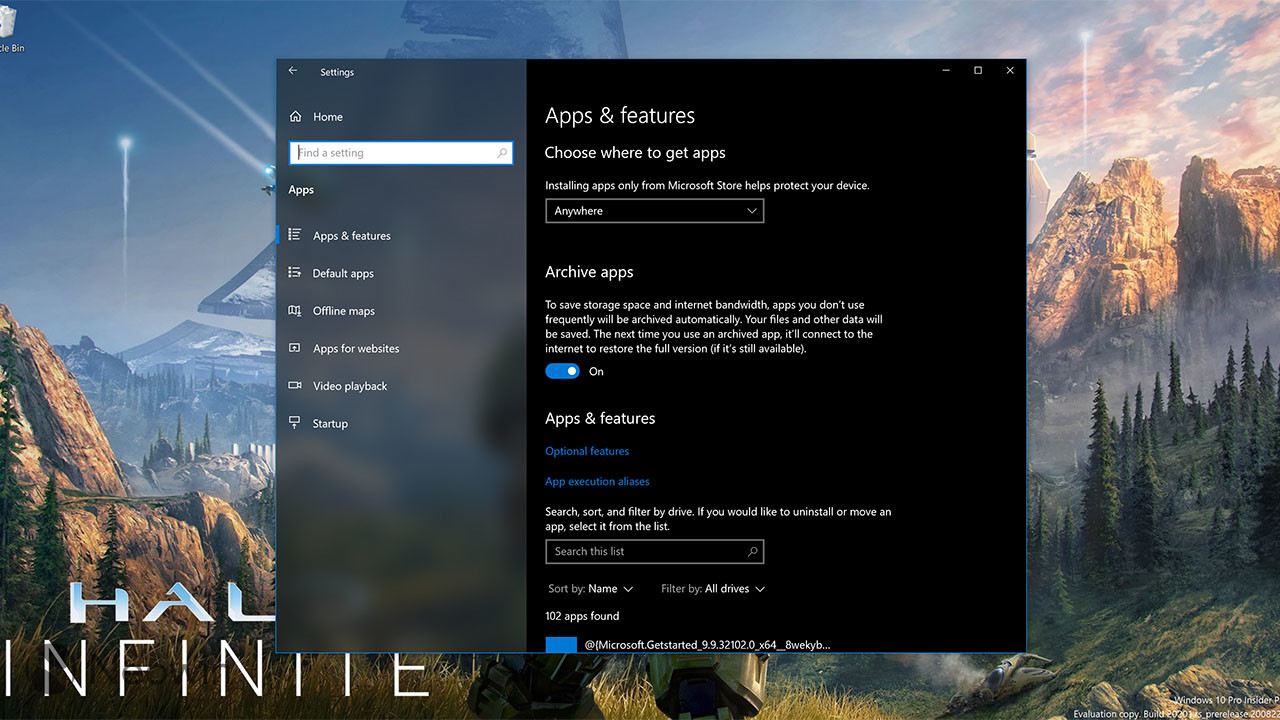Expand the Filter by All drives dropdown
The height and width of the screenshot is (720, 1280).
713,589
